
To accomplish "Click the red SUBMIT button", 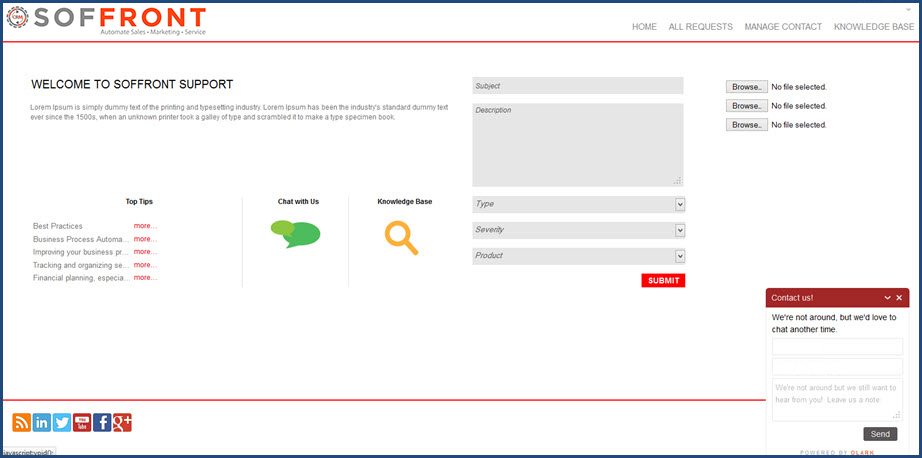I will click(x=663, y=280).
